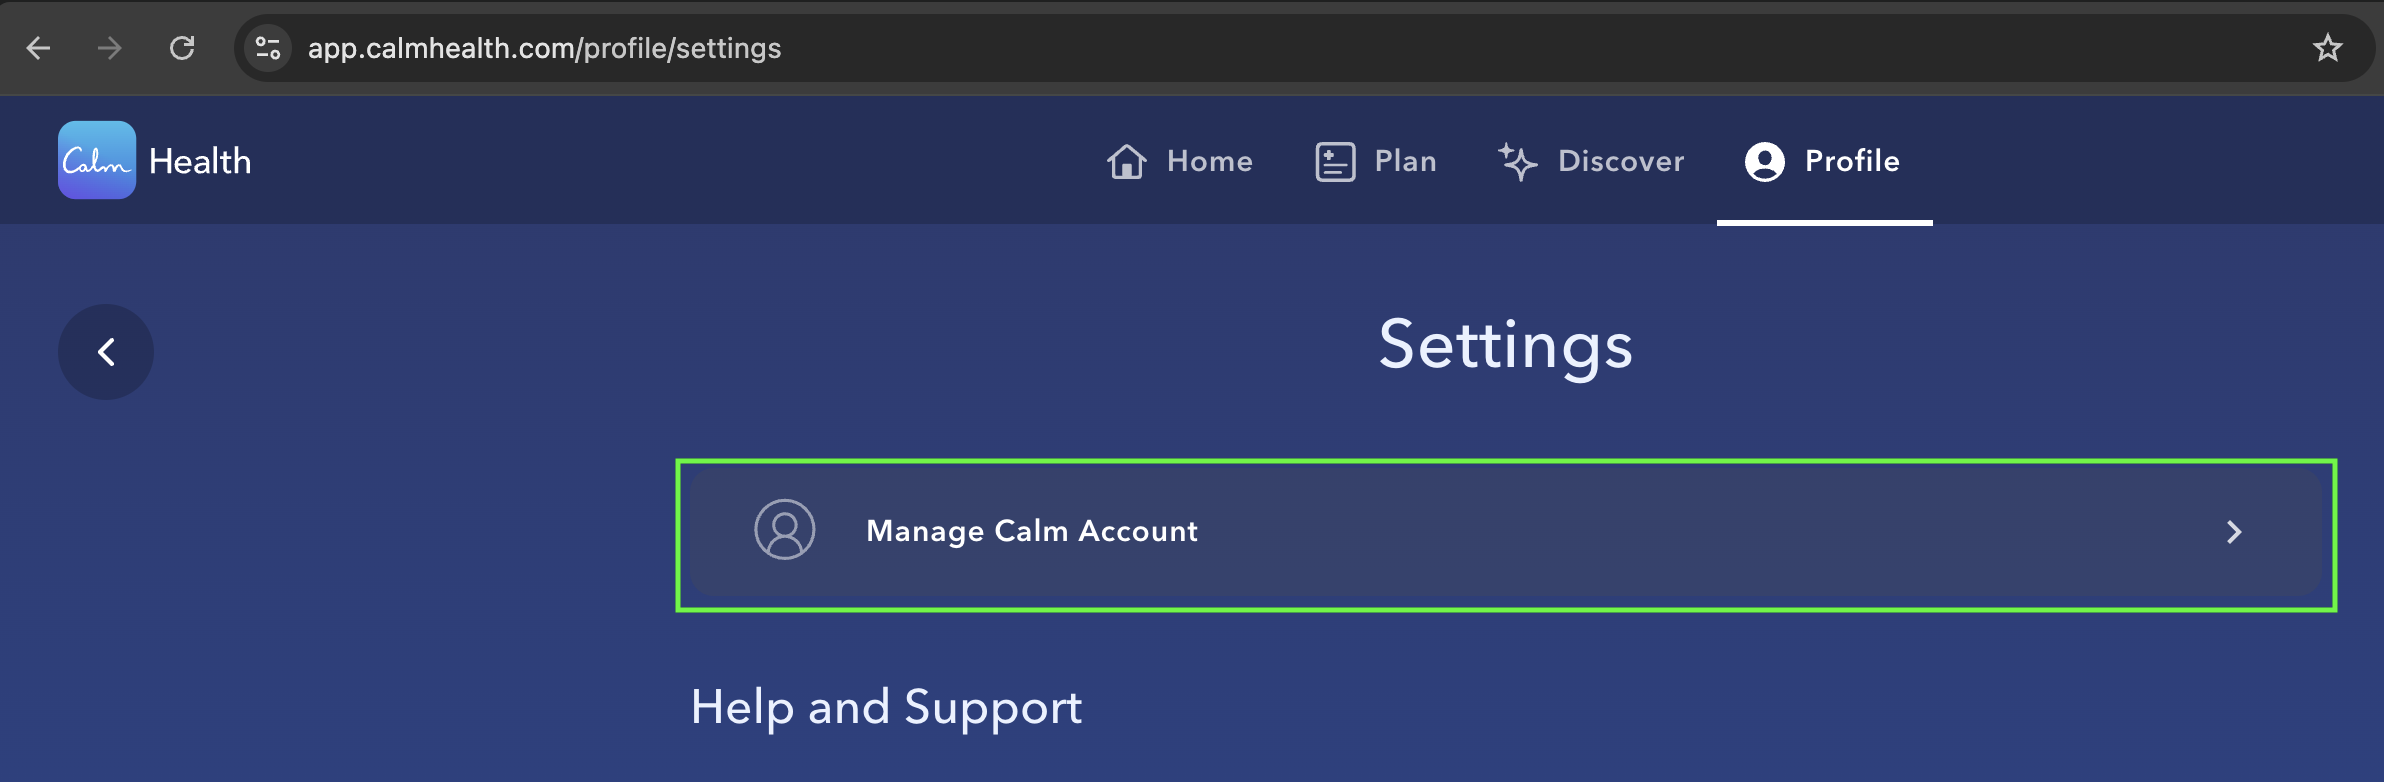This screenshot has height=782, width=2384.
Task: Click the site permissions icon in address bar
Action: pos(267,47)
